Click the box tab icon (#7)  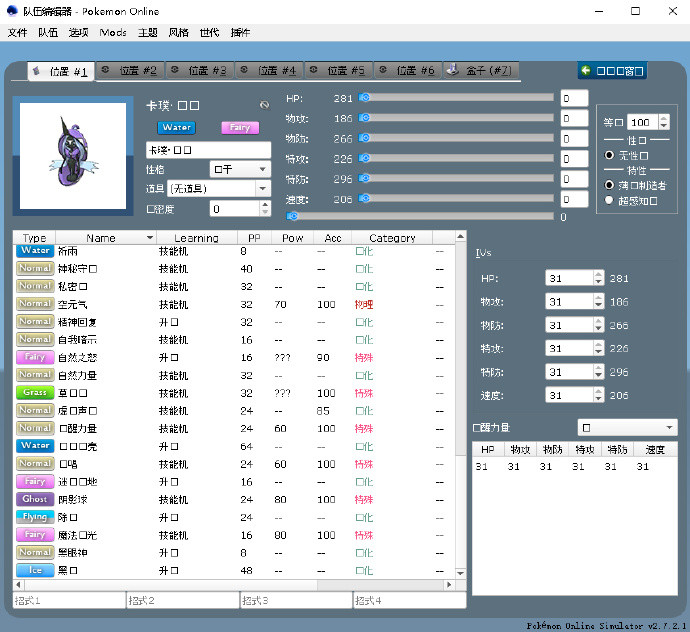pos(453,70)
